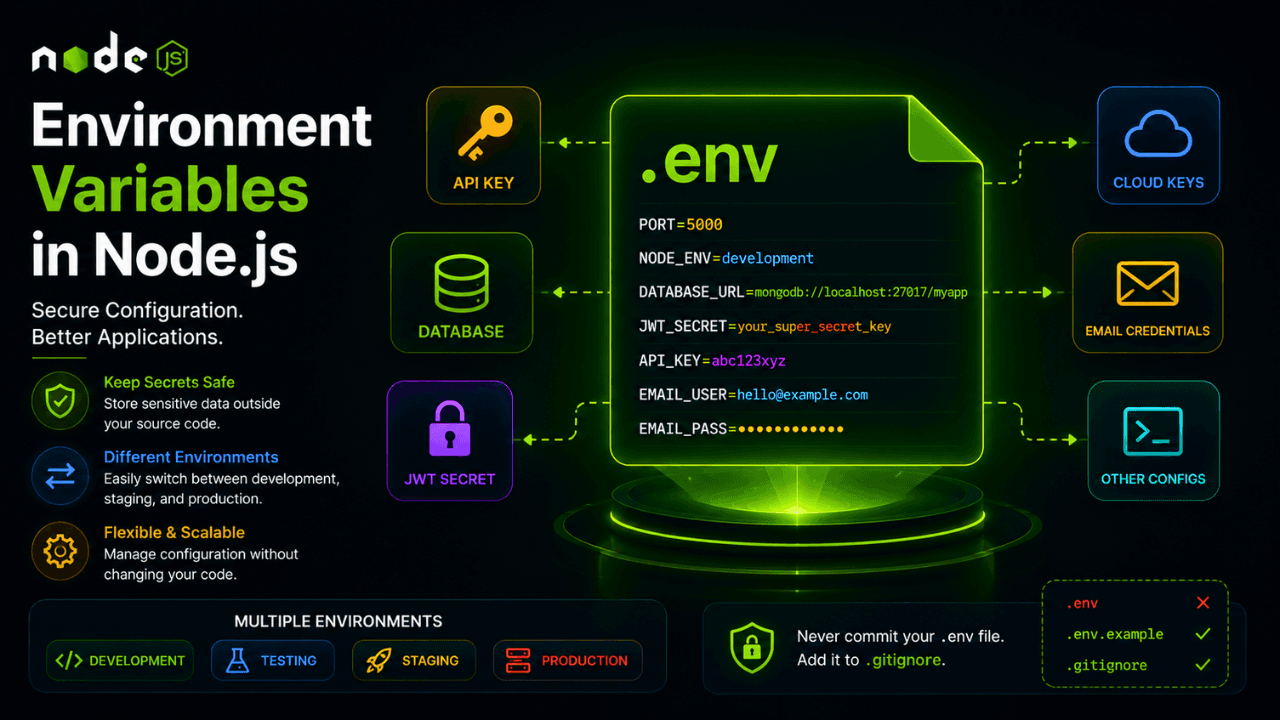Click the shield checkmark icon beside Keep Secrets Safe

[61, 401]
